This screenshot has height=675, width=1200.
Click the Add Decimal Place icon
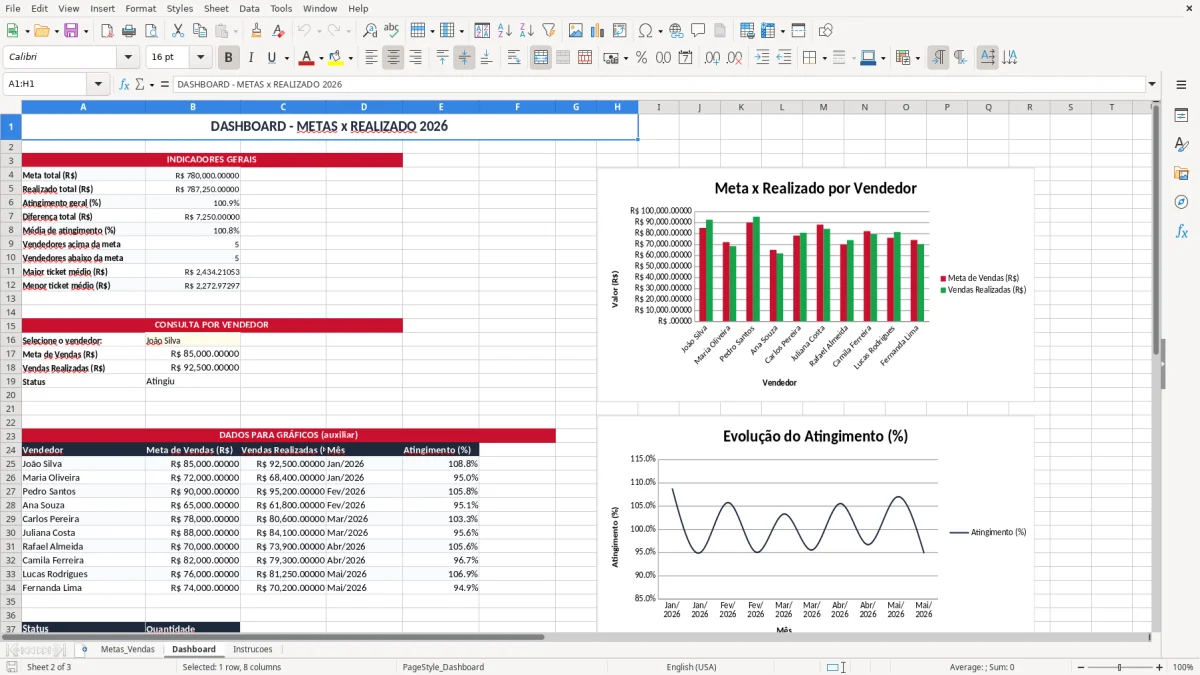712,58
